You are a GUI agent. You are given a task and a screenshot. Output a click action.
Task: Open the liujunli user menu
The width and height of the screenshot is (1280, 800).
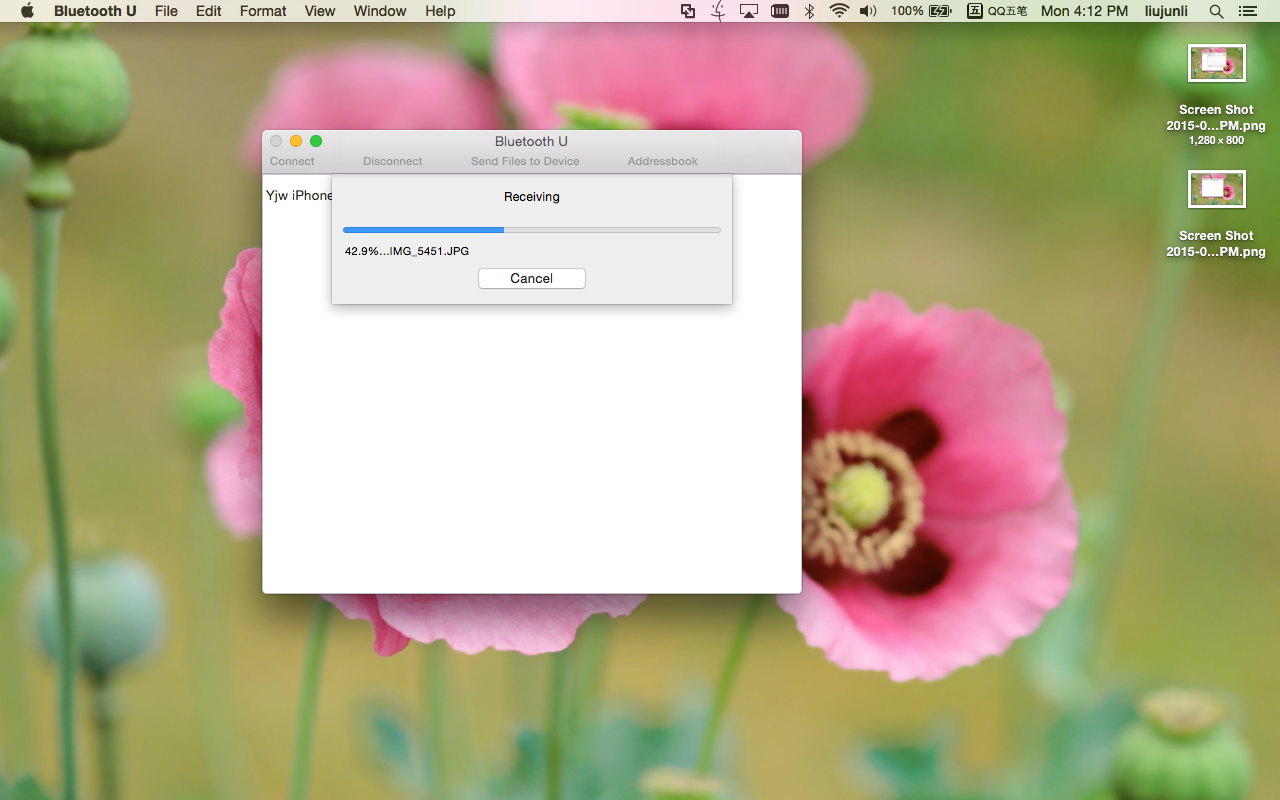tap(1166, 11)
